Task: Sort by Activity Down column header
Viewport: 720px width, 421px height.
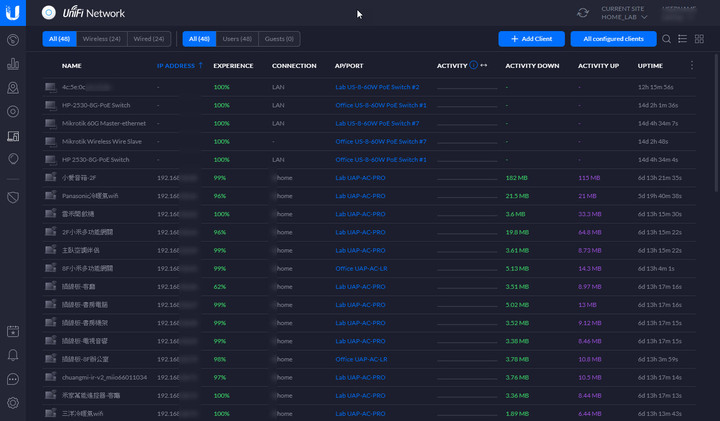Action: [532, 66]
